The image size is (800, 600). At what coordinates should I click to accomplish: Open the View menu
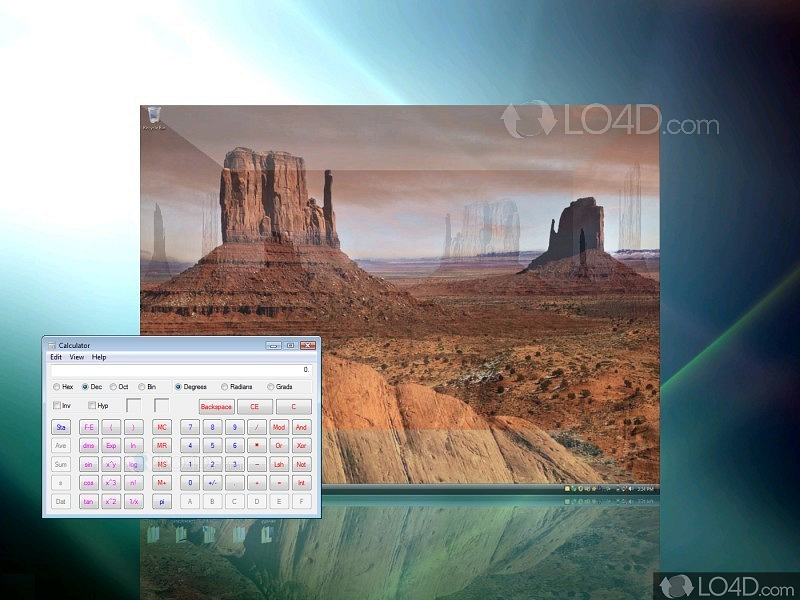[77, 356]
